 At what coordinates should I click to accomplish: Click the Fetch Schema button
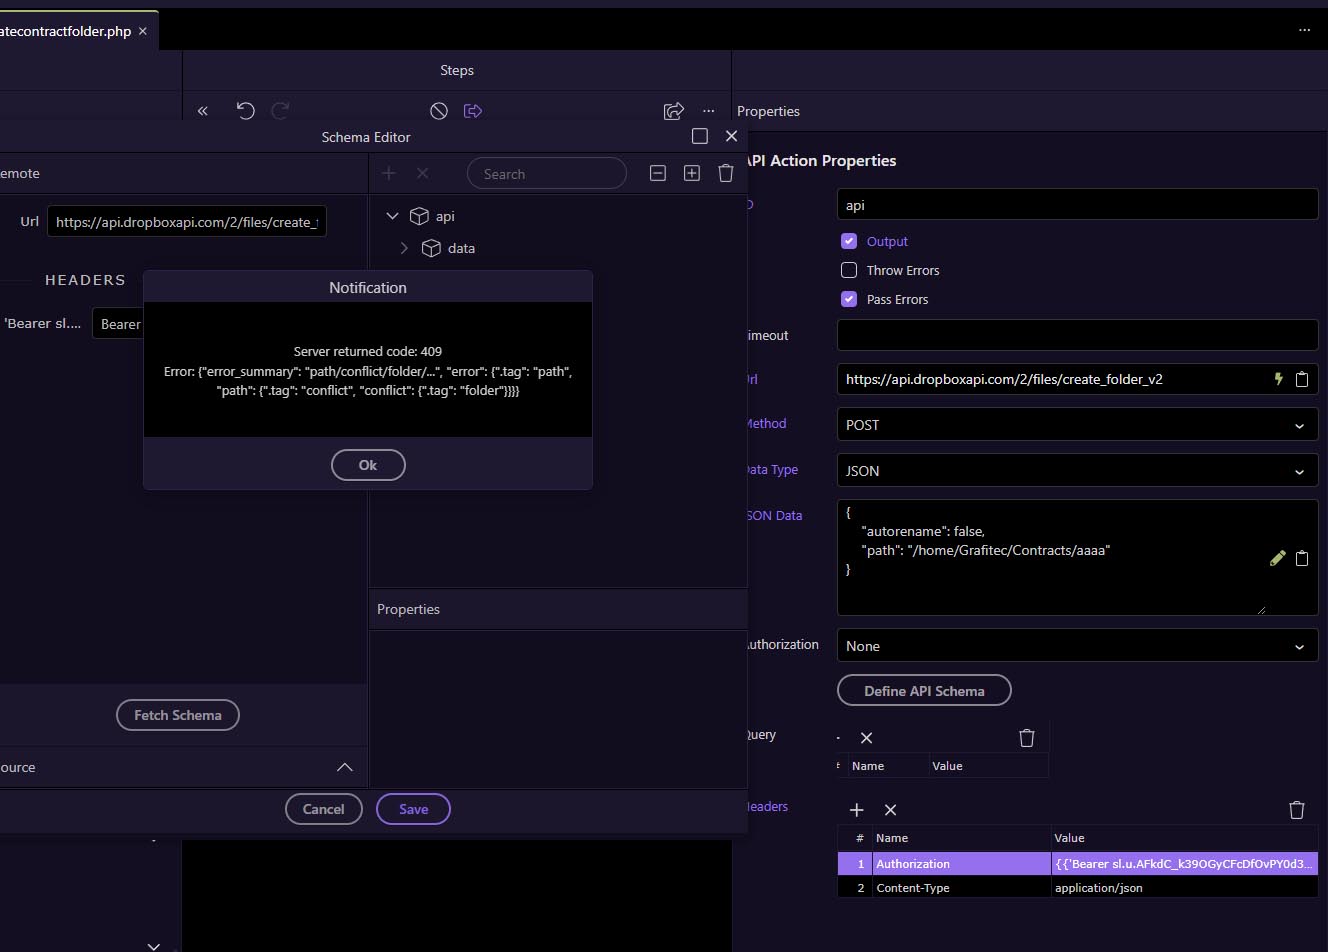tap(178, 715)
